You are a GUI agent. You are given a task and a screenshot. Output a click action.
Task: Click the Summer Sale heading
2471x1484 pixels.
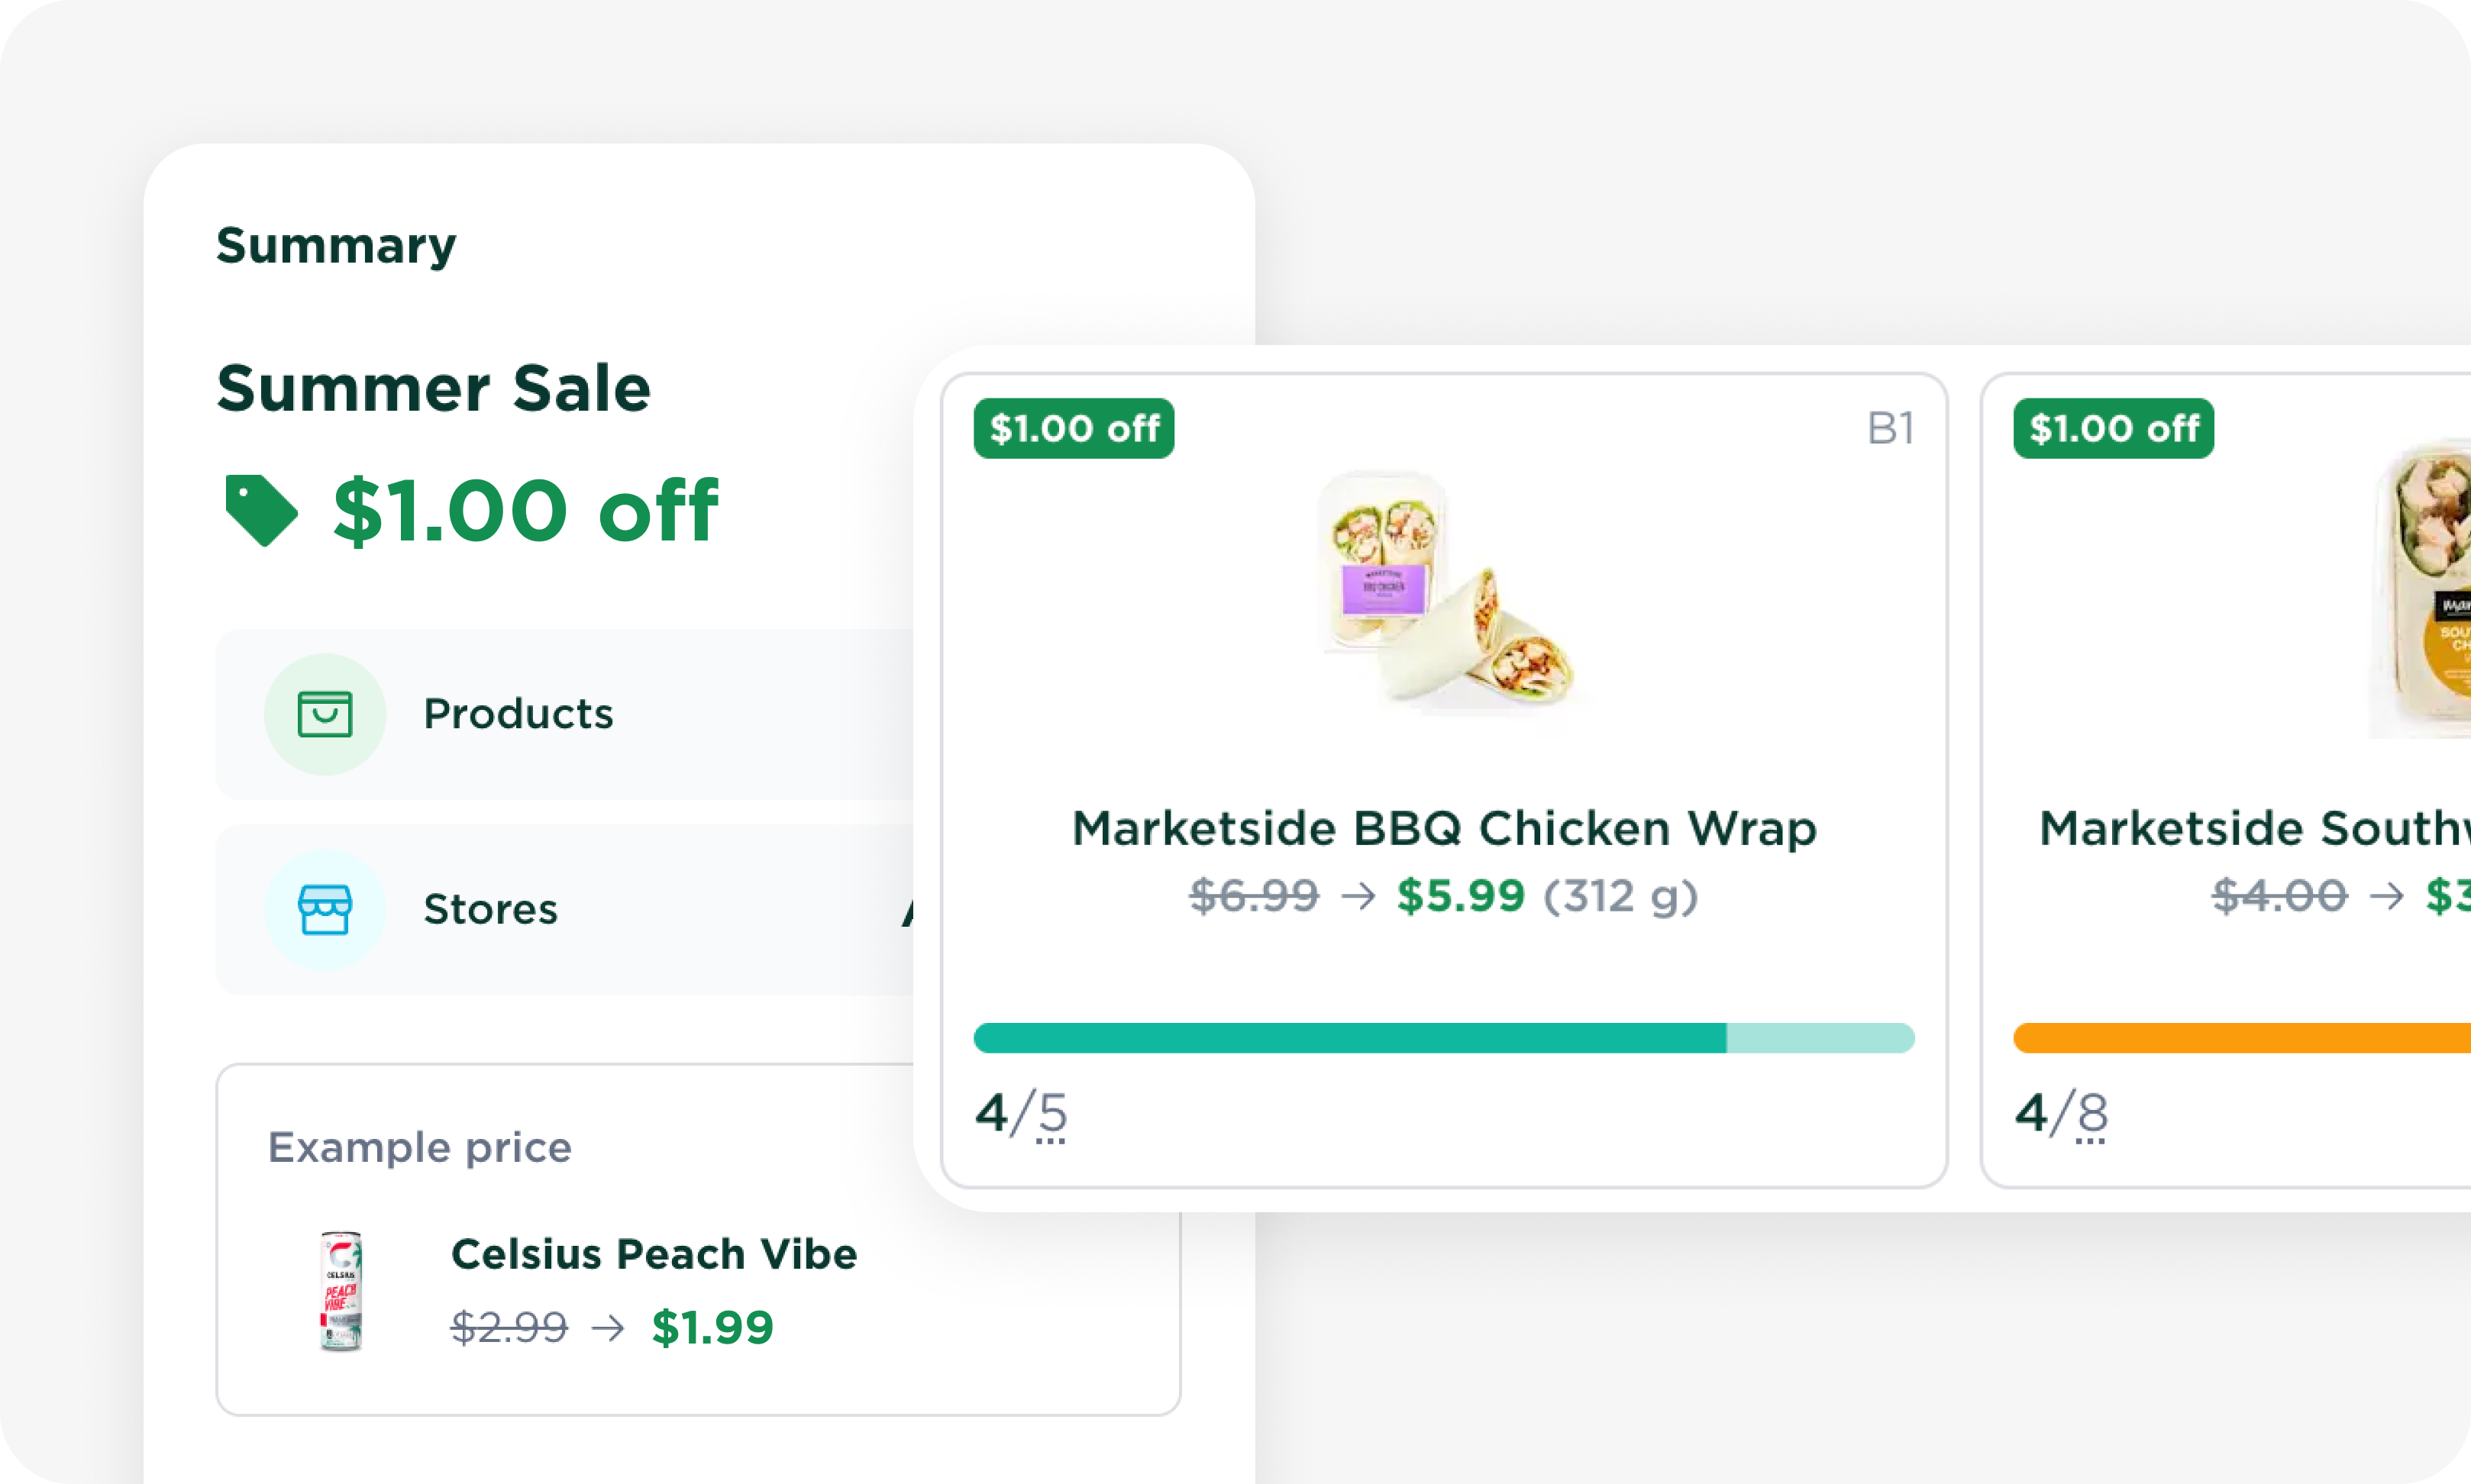(434, 388)
